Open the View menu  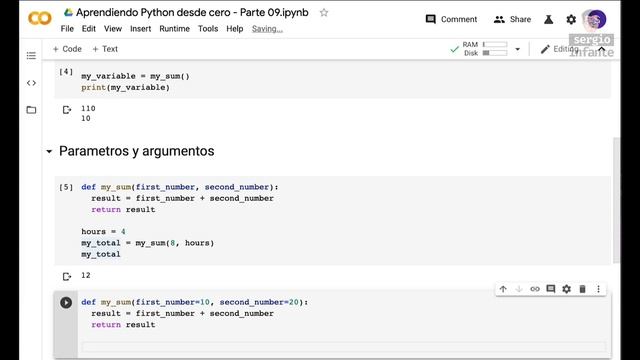(113, 29)
